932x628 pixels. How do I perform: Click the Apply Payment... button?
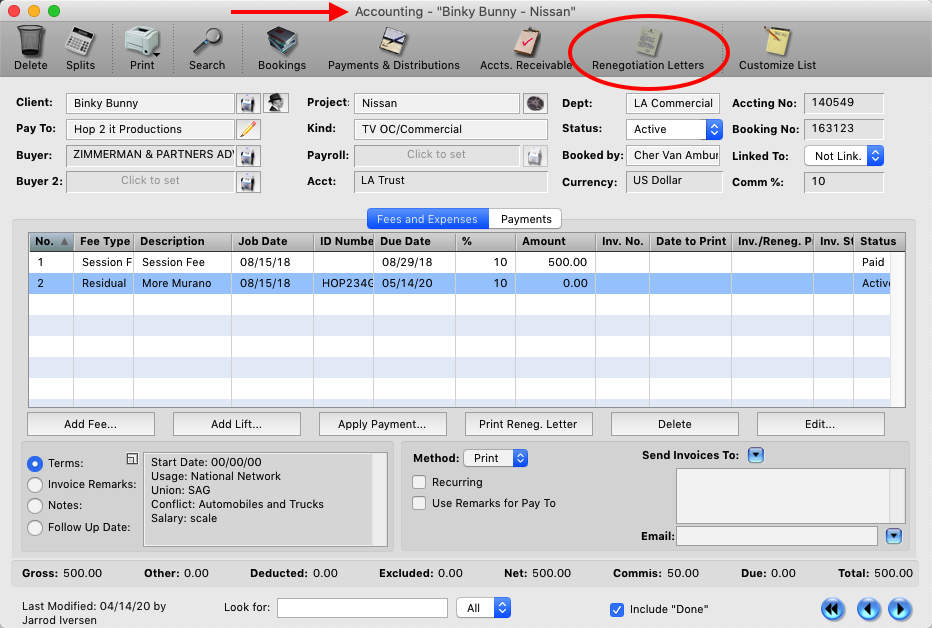coord(382,424)
